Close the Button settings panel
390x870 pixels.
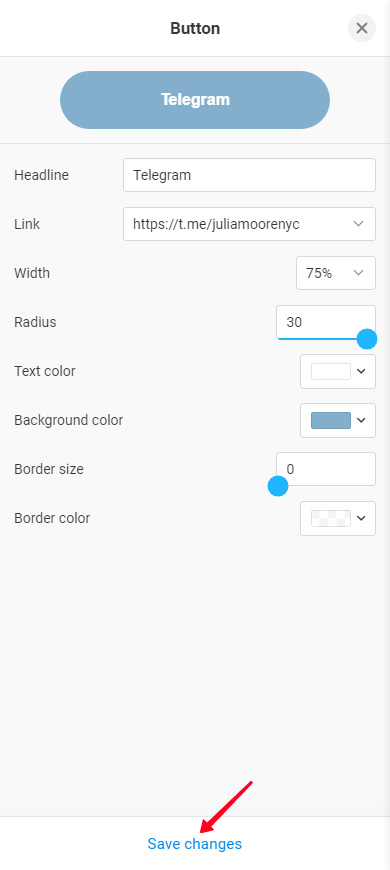click(x=362, y=28)
